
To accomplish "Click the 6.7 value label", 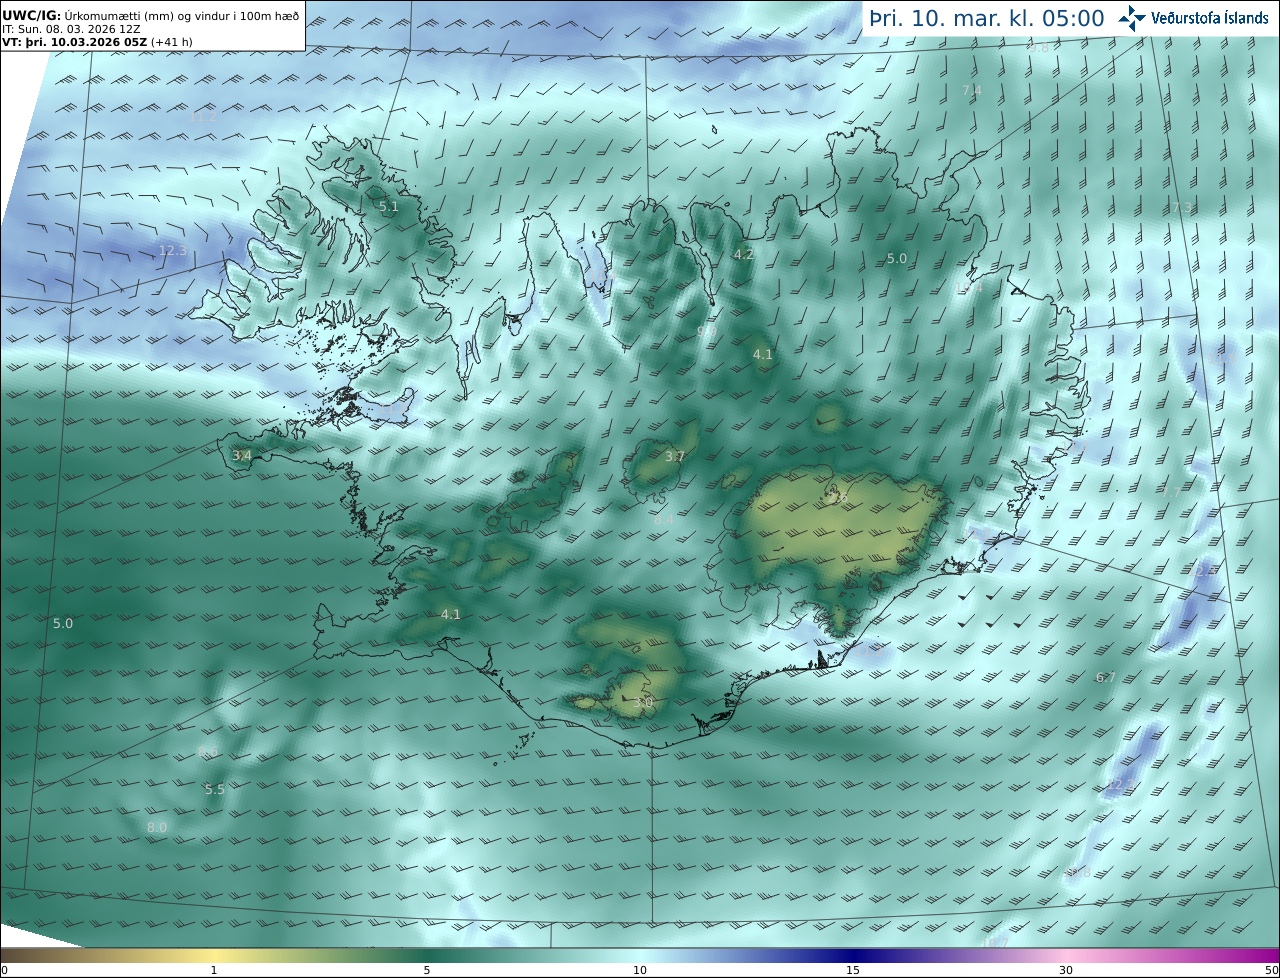I will (1105, 677).
